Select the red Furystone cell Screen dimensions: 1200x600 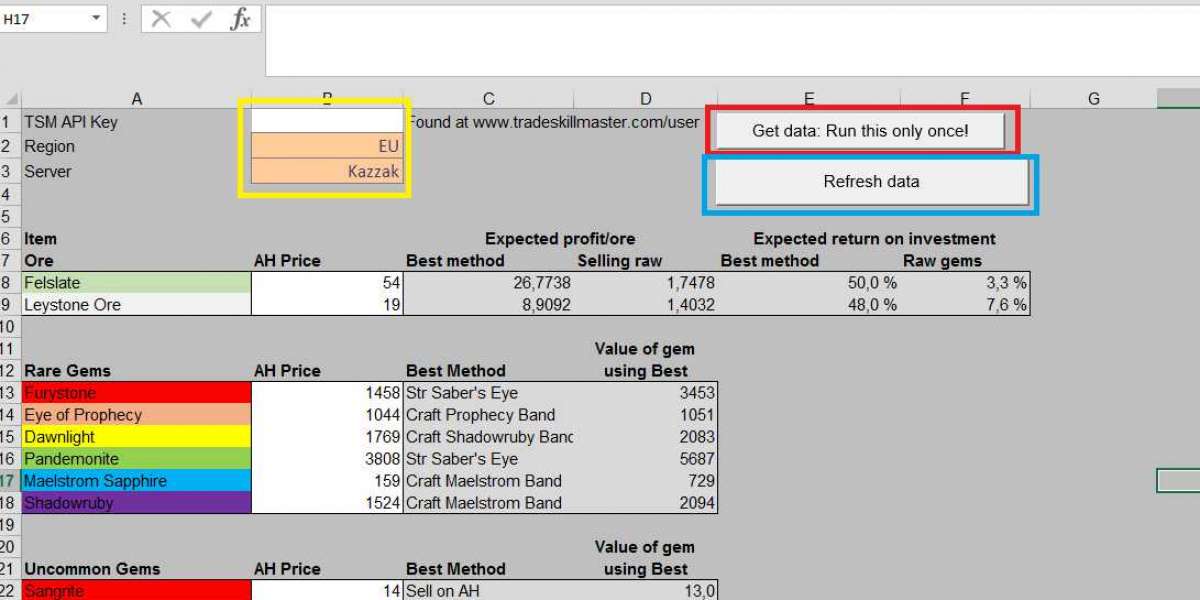click(136, 393)
